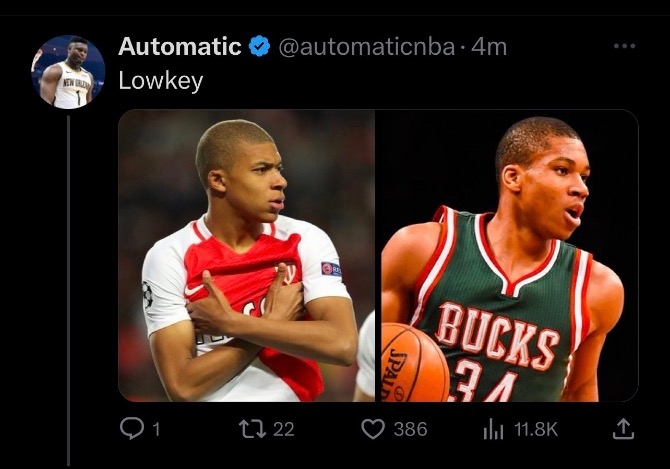Click the retweet arrows icon

(x=253, y=428)
